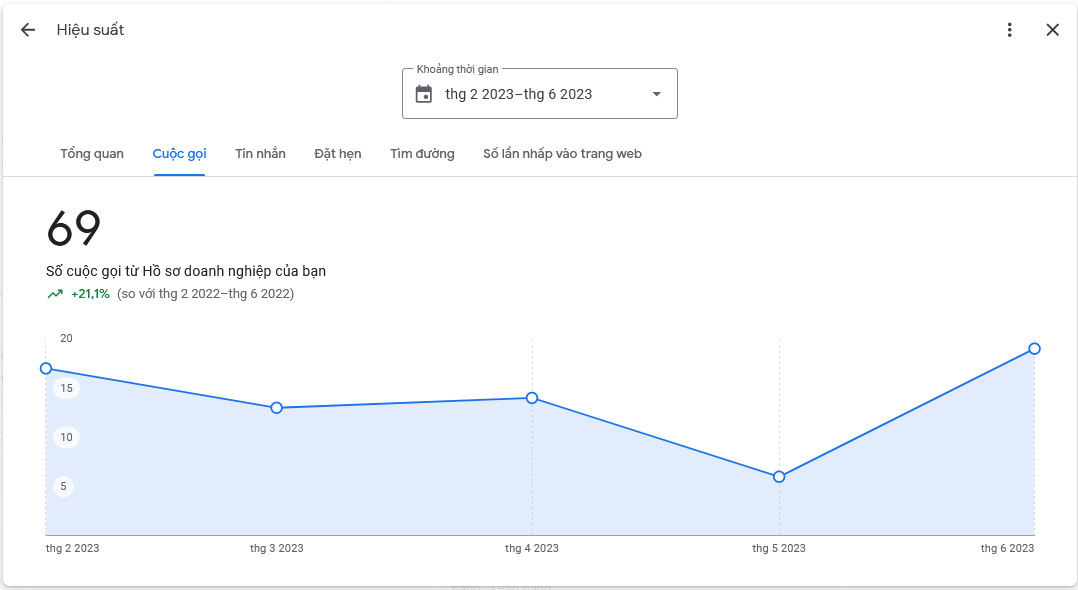Switch to the Tổng quan tab
This screenshot has width=1078, height=590.
point(92,153)
